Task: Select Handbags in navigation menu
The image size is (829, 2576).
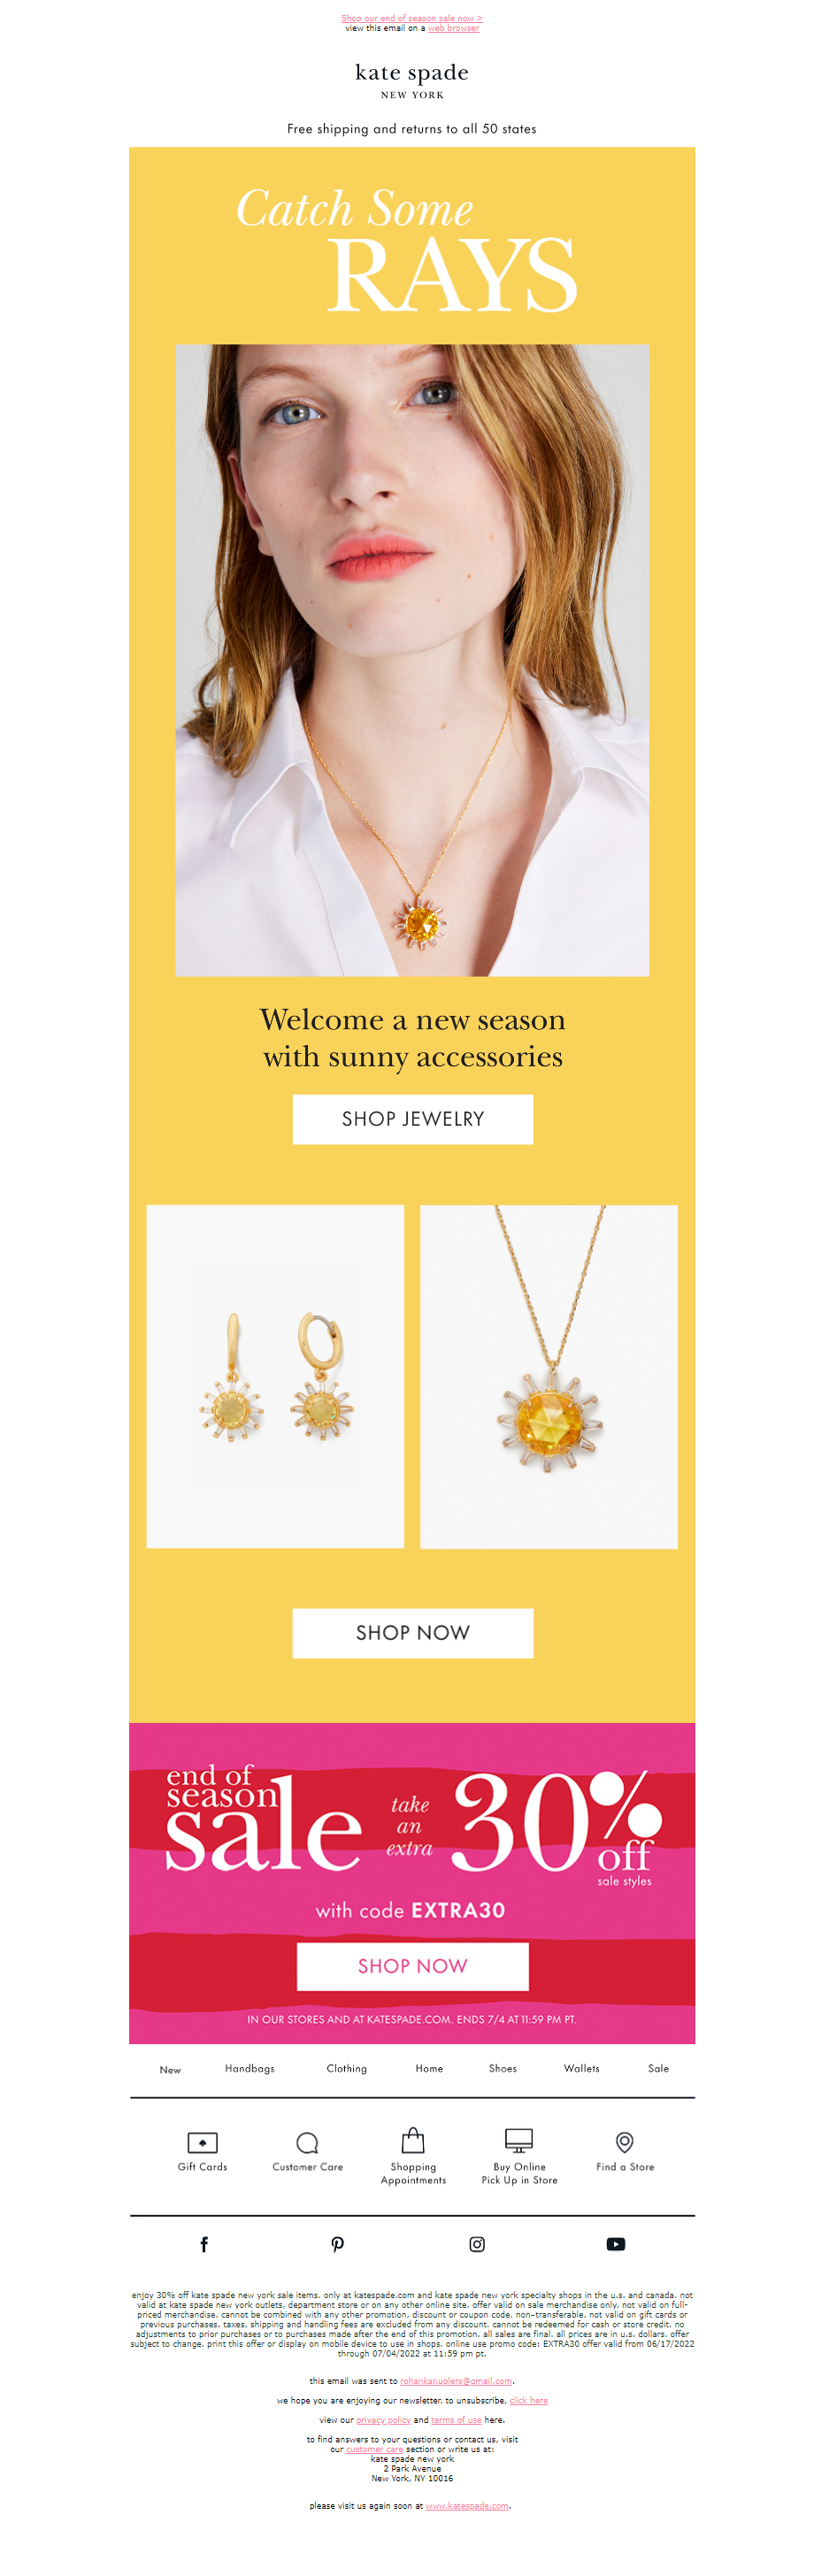Action: (250, 2068)
